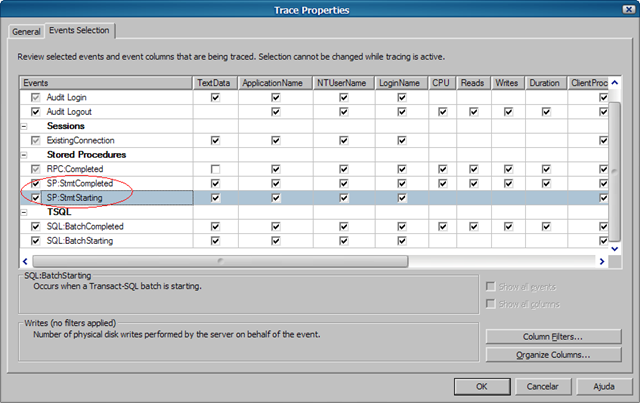
Task: Uncheck the SQL:BatchCompleted event checkbox
Action: click(37, 227)
